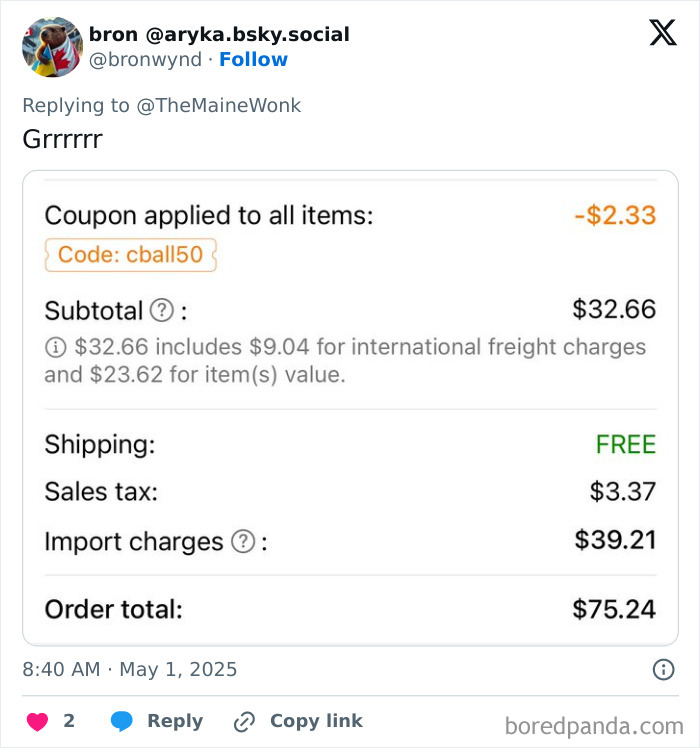The height and width of the screenshot is (748, 700).
Task: Click the Reply button text
Action: tap(175, 721)
